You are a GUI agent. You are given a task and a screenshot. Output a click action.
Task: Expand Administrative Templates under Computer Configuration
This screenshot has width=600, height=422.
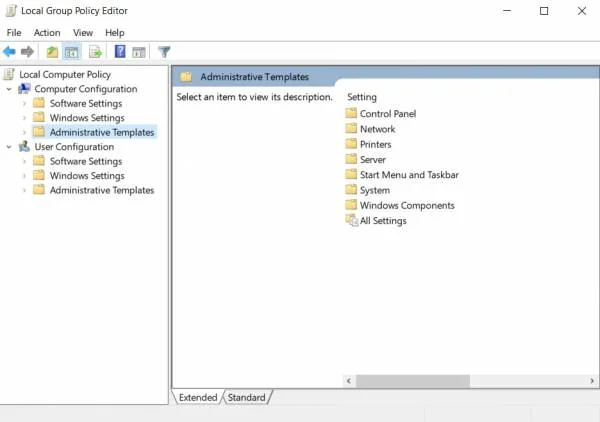click(24, 132)
